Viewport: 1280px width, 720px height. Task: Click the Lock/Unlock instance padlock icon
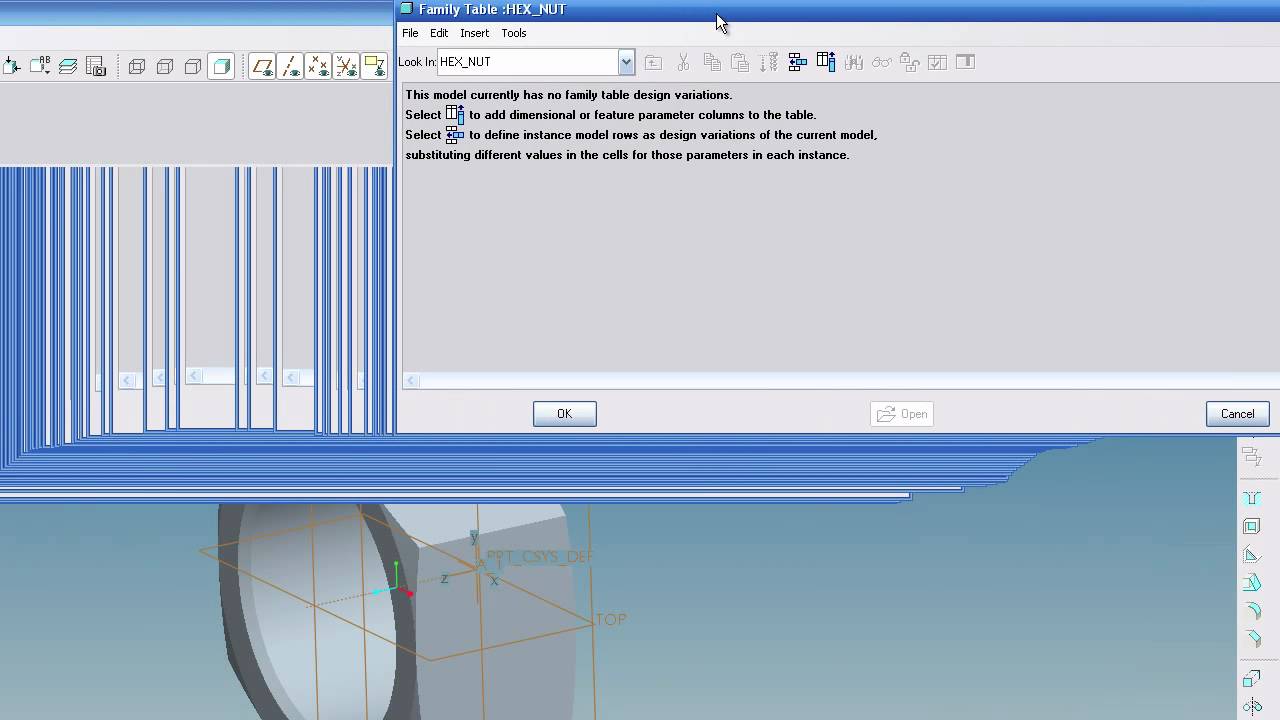point(909,62)
